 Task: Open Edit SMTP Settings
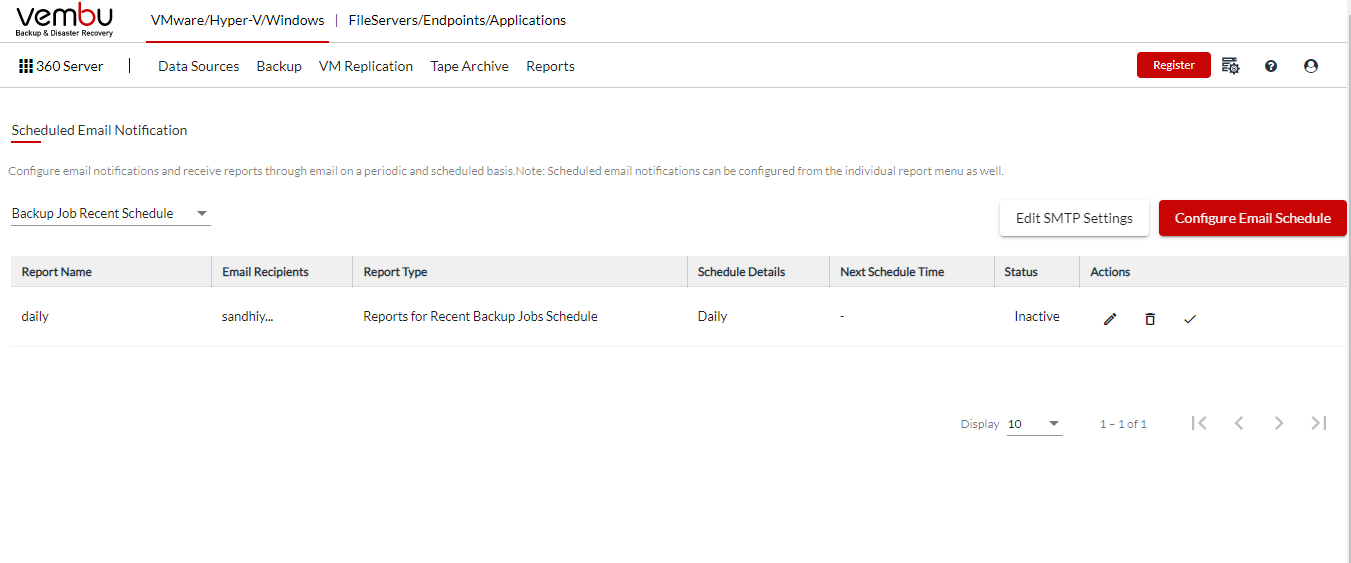[x=1074, y=218]
